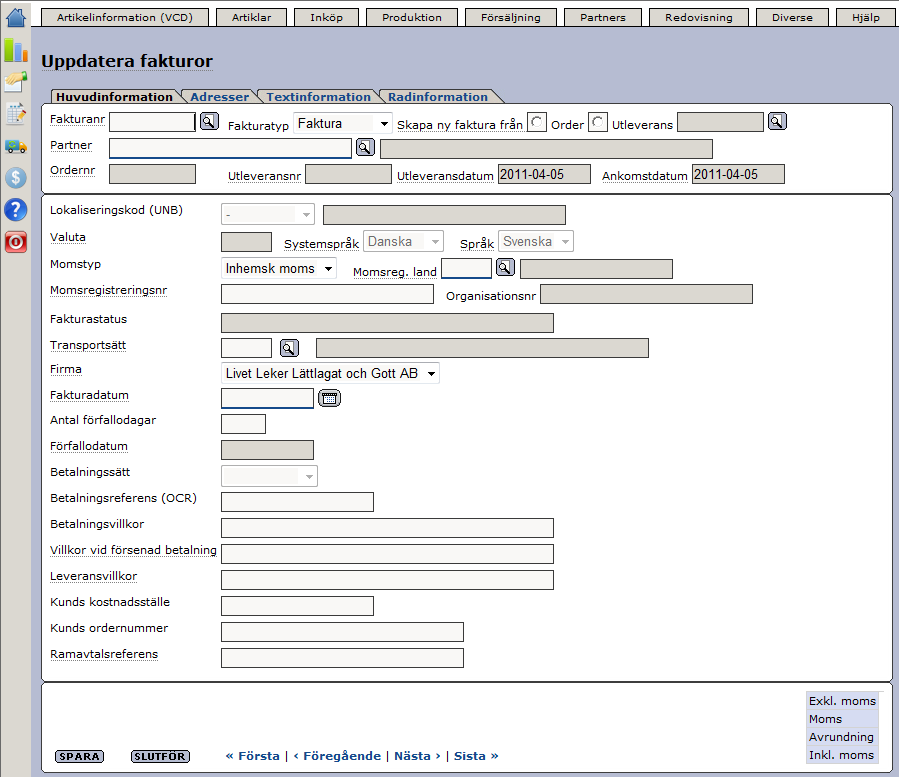This screenshot has width=899, height=777.
Task: Click the Utleveransdatum 2011-04-05 value
Action: point(544,174)
